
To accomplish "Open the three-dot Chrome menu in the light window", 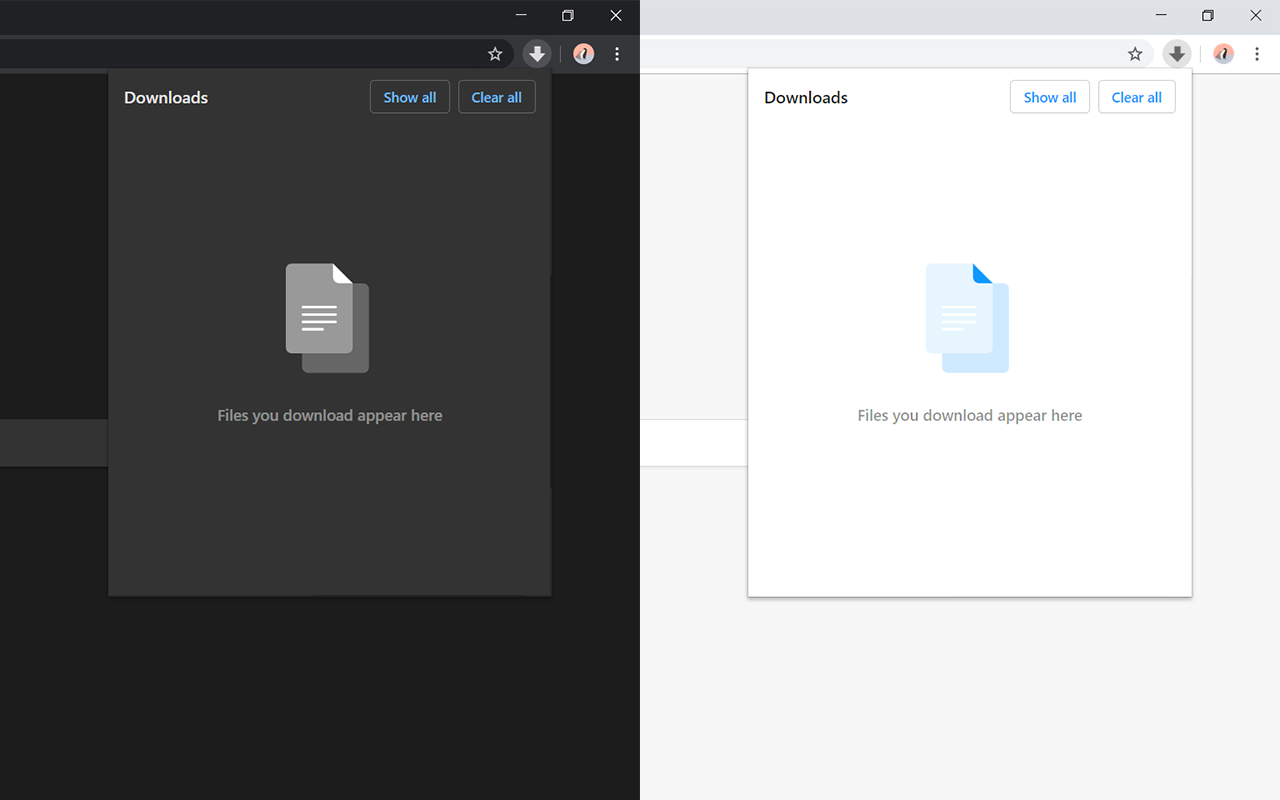I will tap(1257, 54).
